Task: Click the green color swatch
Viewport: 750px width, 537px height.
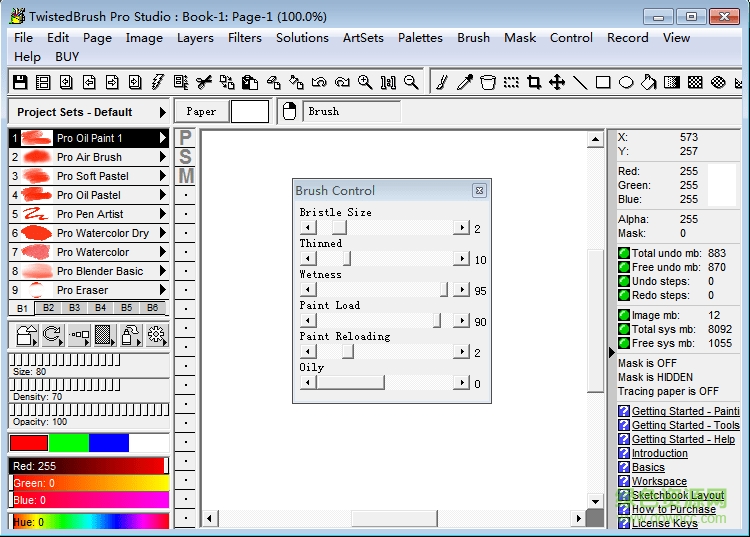Action: 69,442
